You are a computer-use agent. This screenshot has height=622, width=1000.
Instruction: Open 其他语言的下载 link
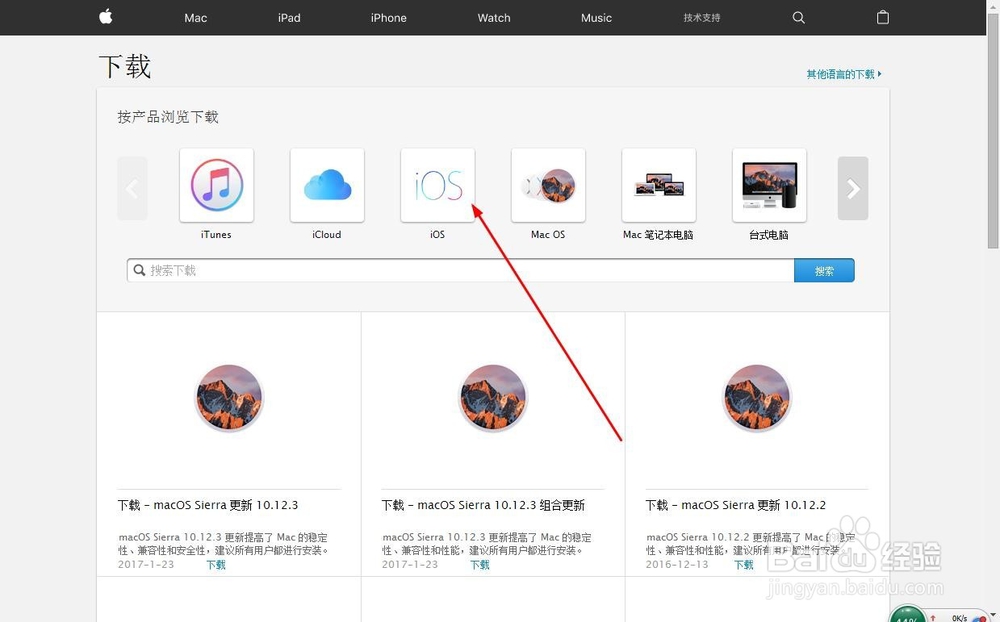click(843, 74)
